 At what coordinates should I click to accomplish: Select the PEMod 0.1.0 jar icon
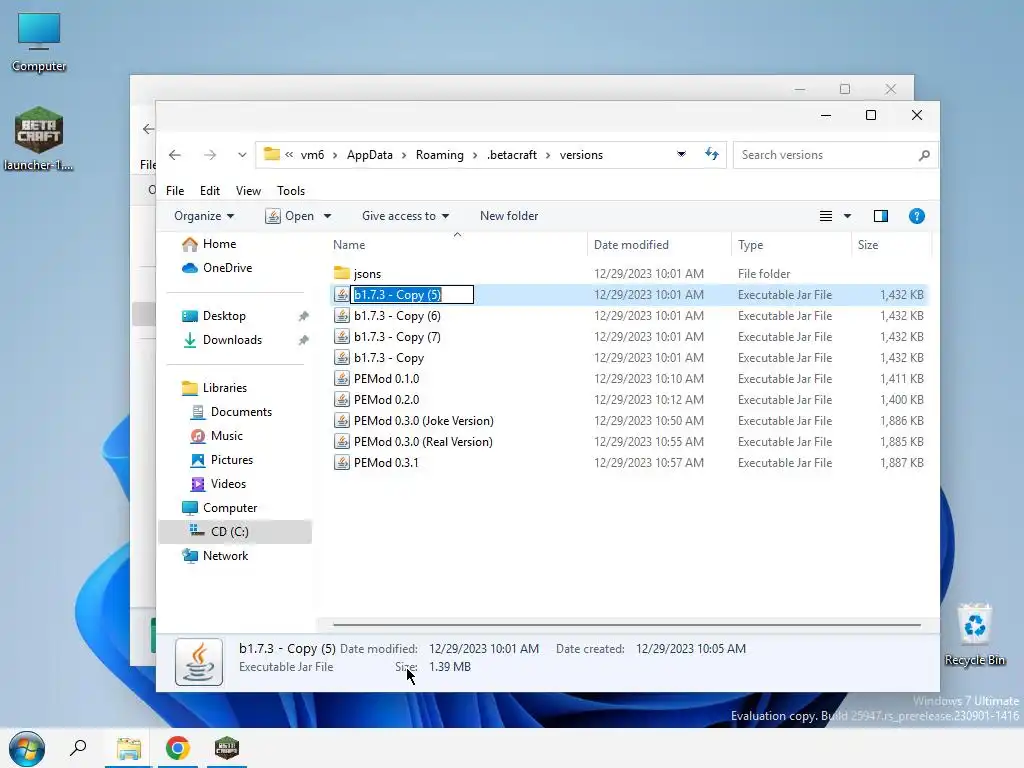tap(342, 378)
